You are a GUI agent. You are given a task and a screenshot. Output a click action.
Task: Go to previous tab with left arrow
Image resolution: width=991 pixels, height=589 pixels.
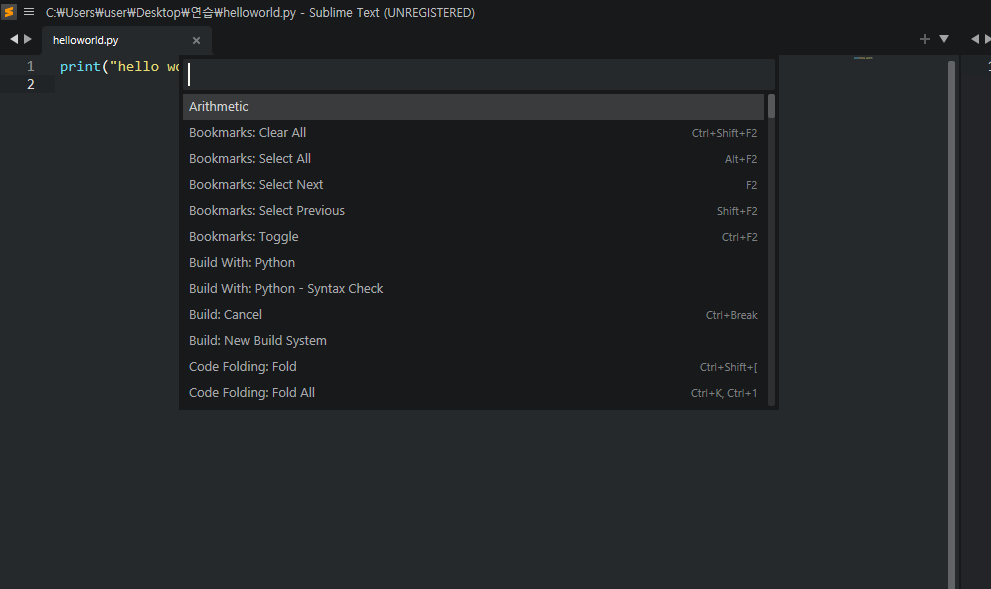pyautogui.click(x=14, y=39)
